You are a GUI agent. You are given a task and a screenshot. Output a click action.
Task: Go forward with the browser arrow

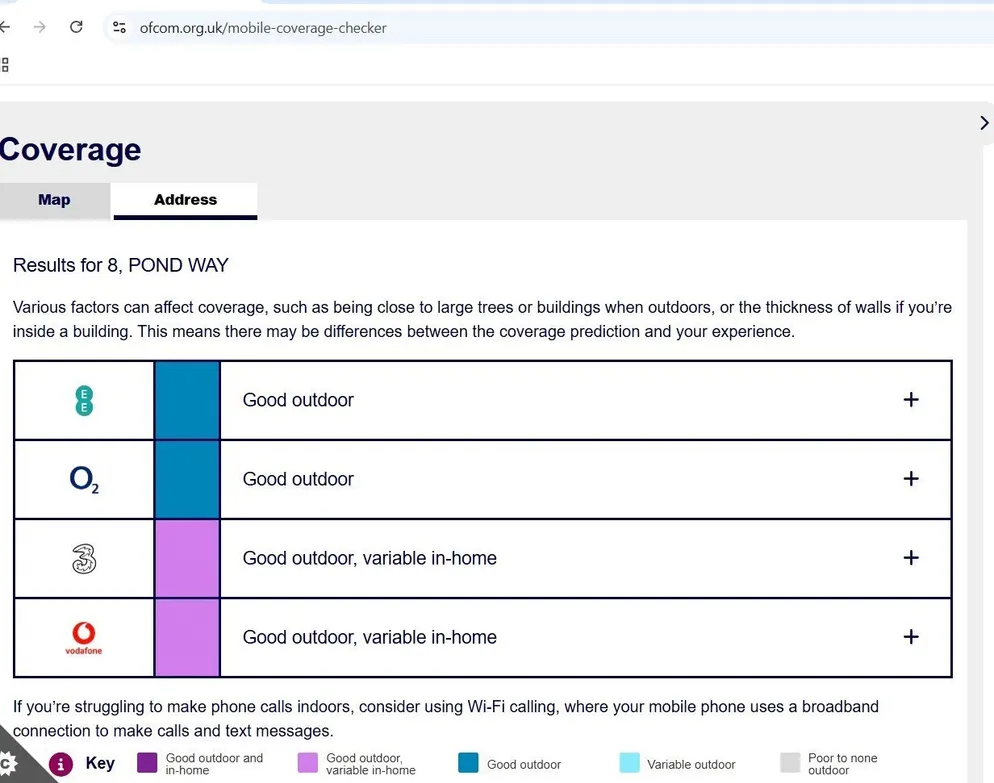39,27
